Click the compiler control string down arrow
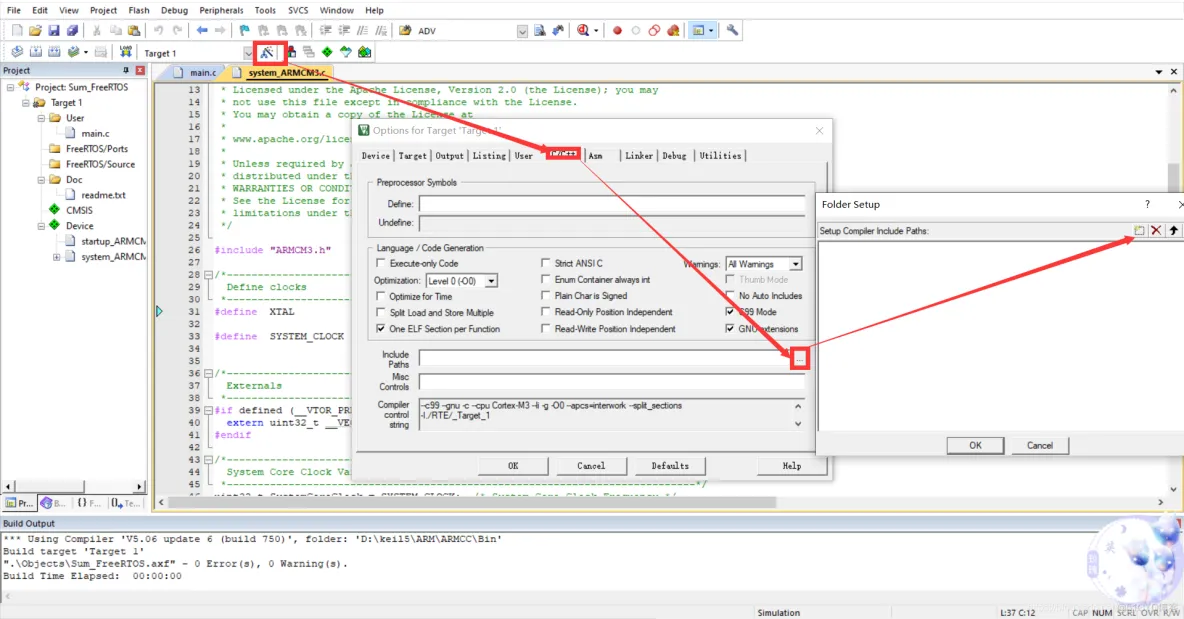Screen dimensions: 1184x619 [798, 424]
